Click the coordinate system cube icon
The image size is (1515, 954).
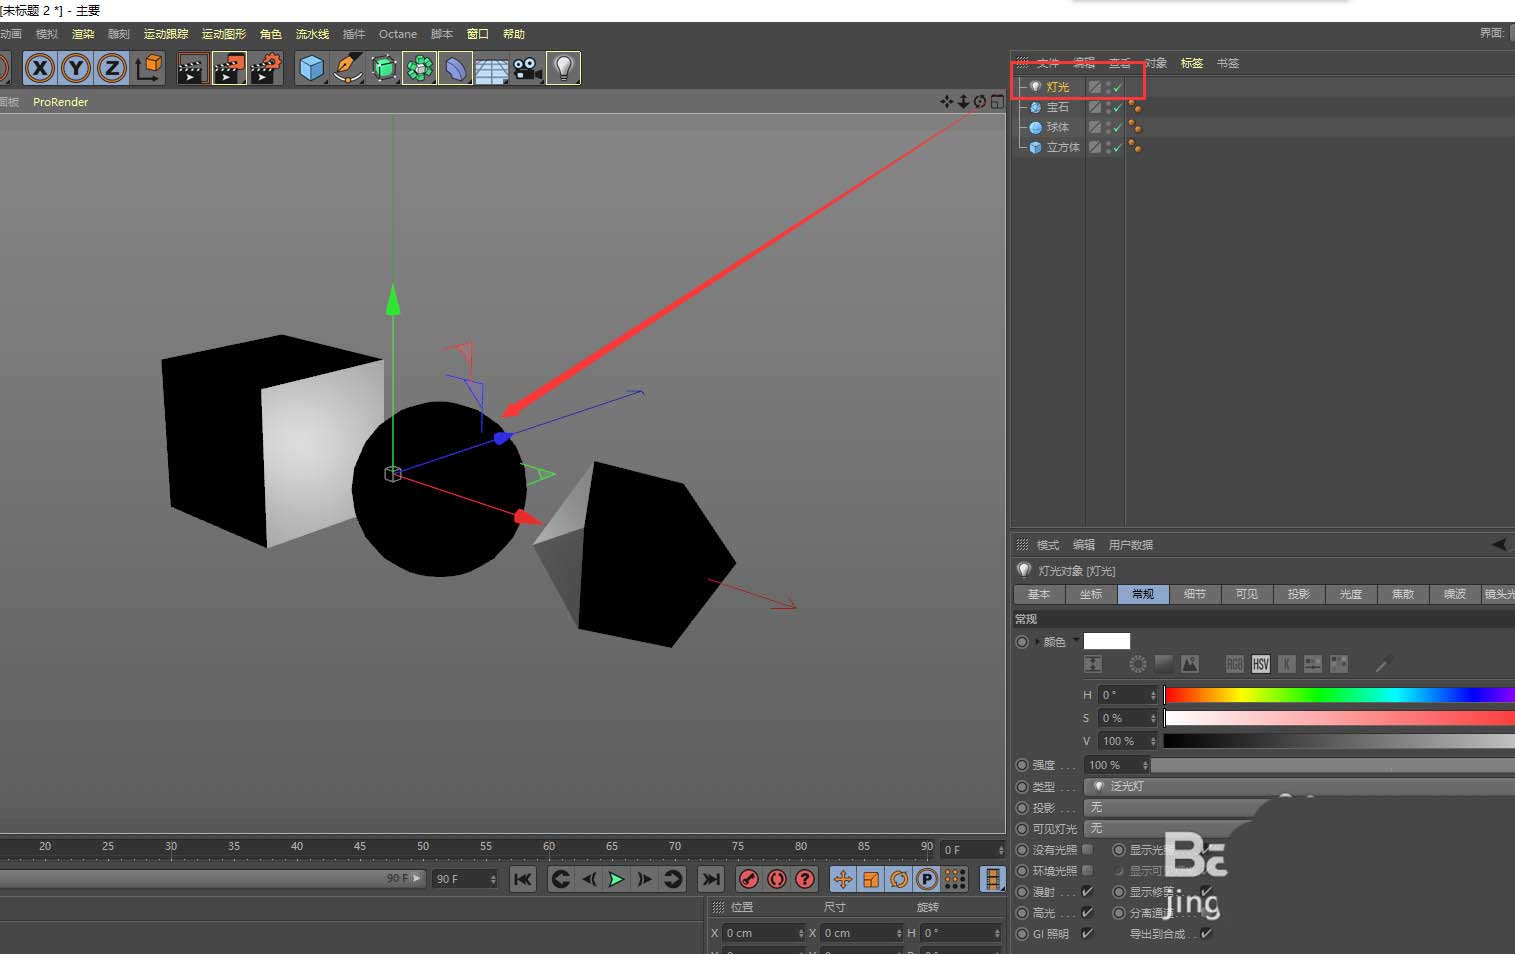pos(149,68)
